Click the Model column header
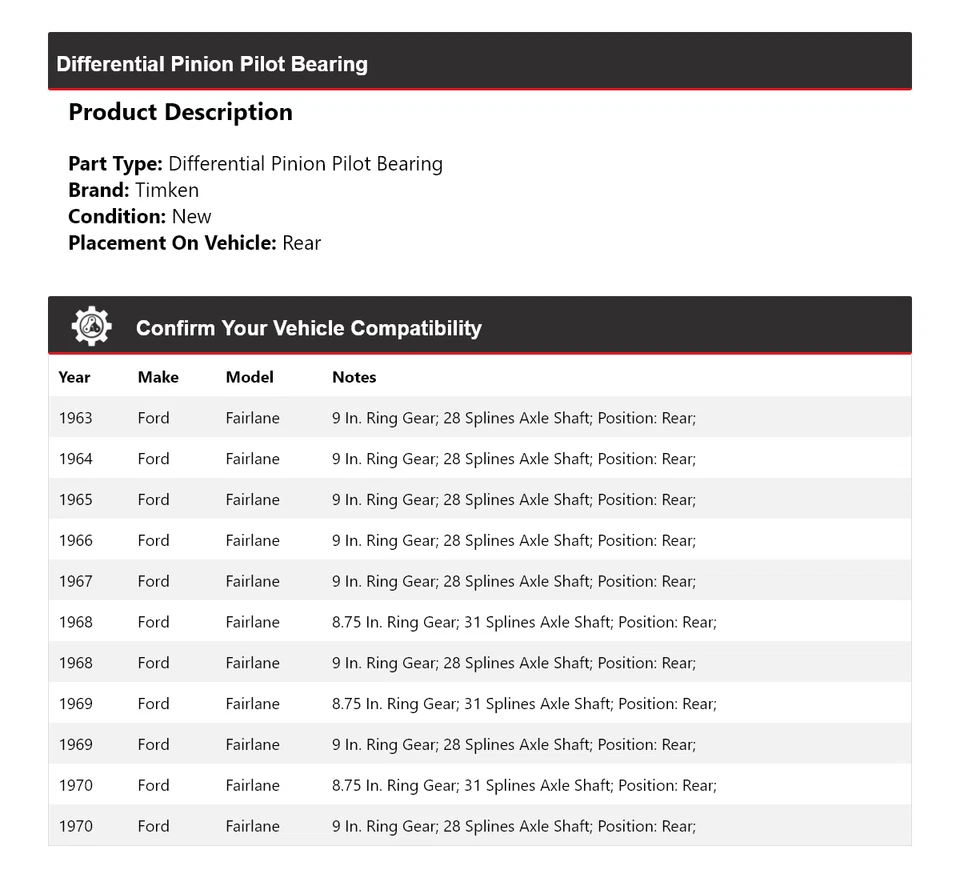The image size is (960, 878). click(x=249, y=377)
